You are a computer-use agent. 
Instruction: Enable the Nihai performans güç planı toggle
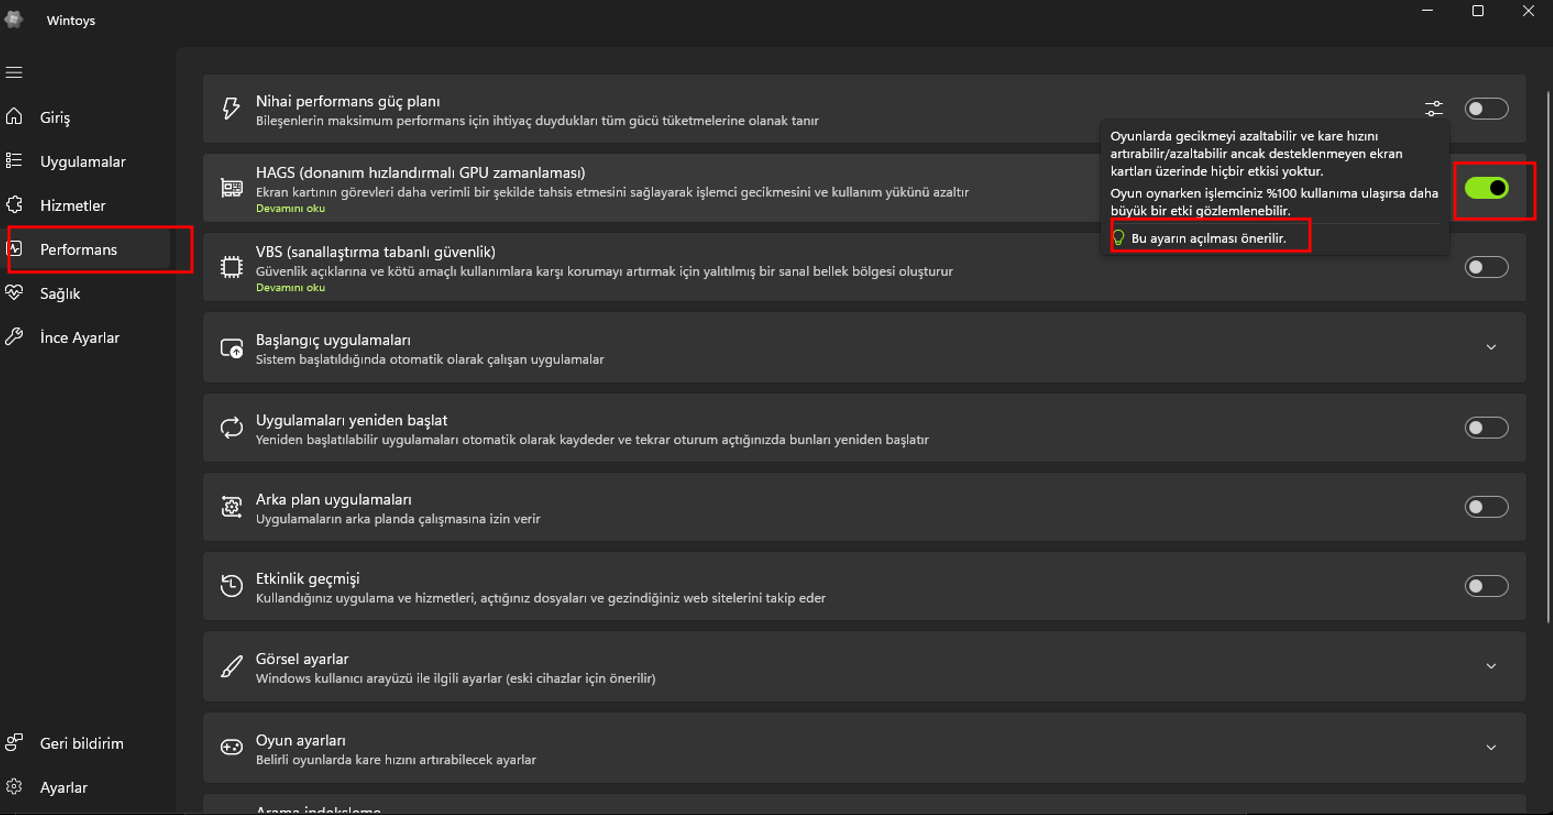coord(1486,108)
